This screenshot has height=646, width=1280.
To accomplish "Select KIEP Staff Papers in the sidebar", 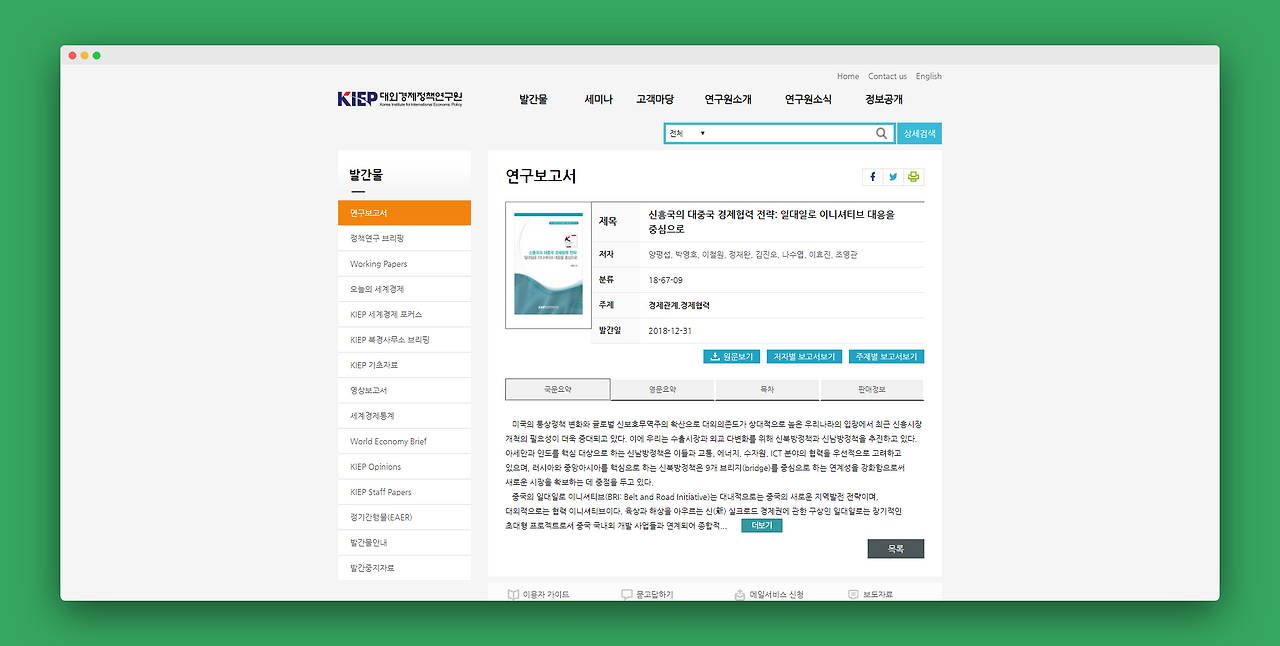I will pyautogui.click(x=404, y=492).
